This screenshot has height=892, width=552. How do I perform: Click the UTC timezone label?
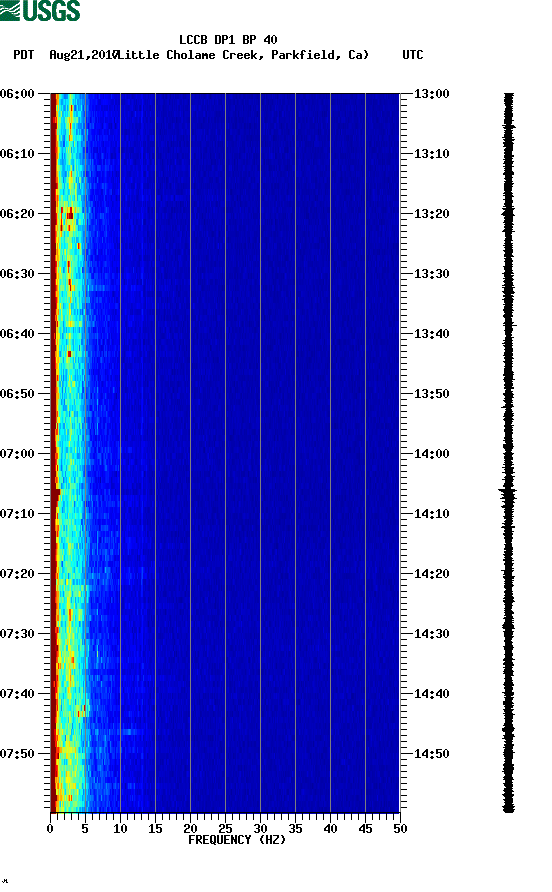(413, 55)
